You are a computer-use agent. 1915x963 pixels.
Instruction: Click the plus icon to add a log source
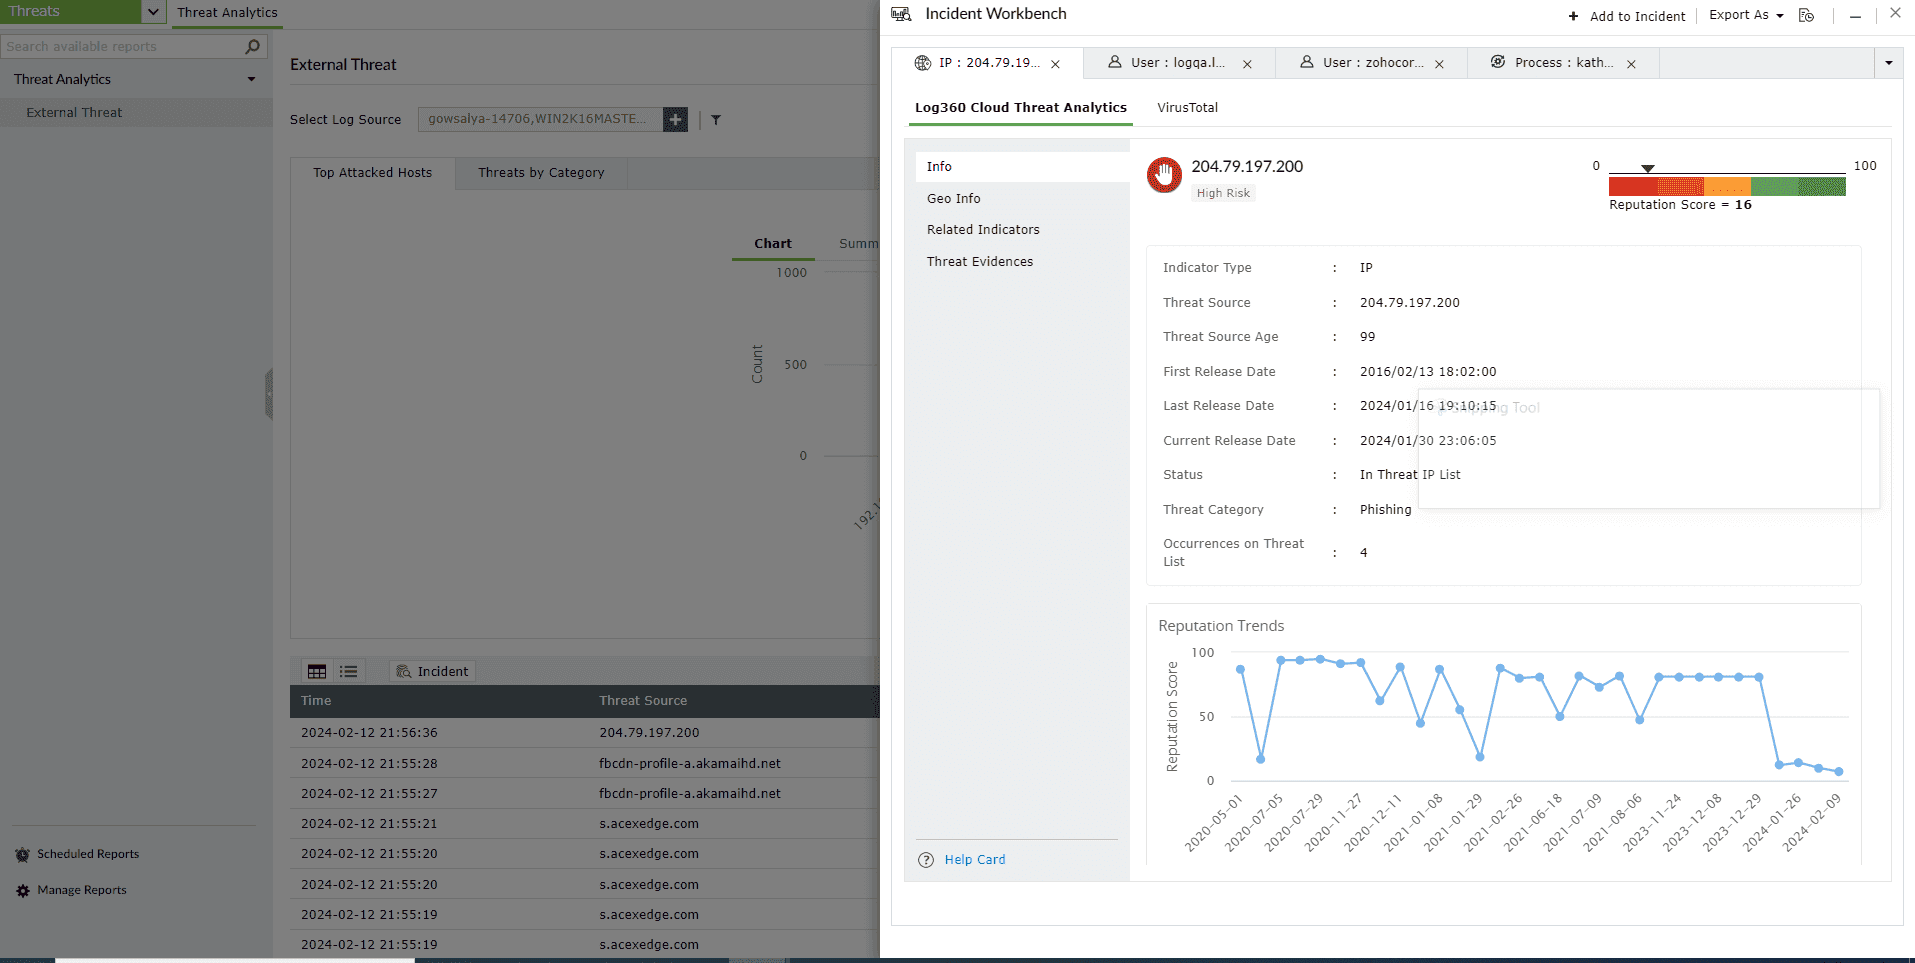tap(675, 119)
